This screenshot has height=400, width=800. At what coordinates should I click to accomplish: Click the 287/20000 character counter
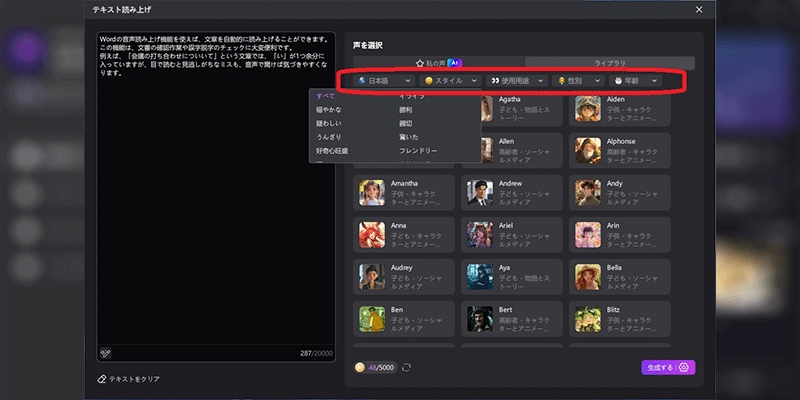point(316,353)
